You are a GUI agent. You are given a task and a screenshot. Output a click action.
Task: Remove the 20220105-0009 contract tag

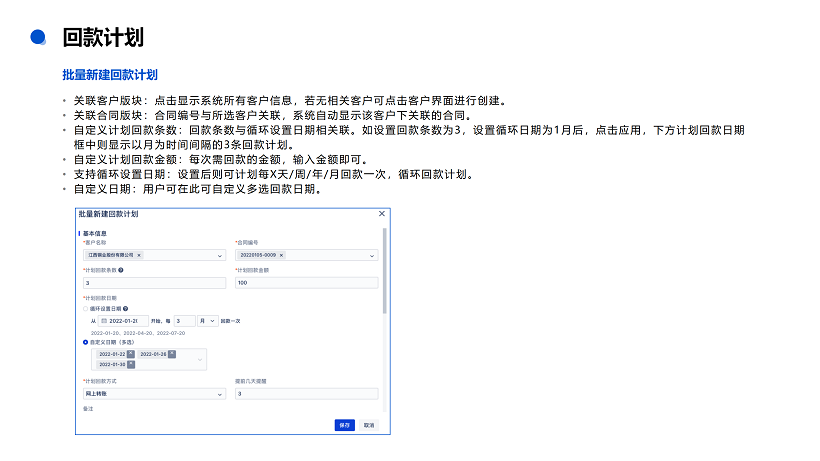[281, 255]
